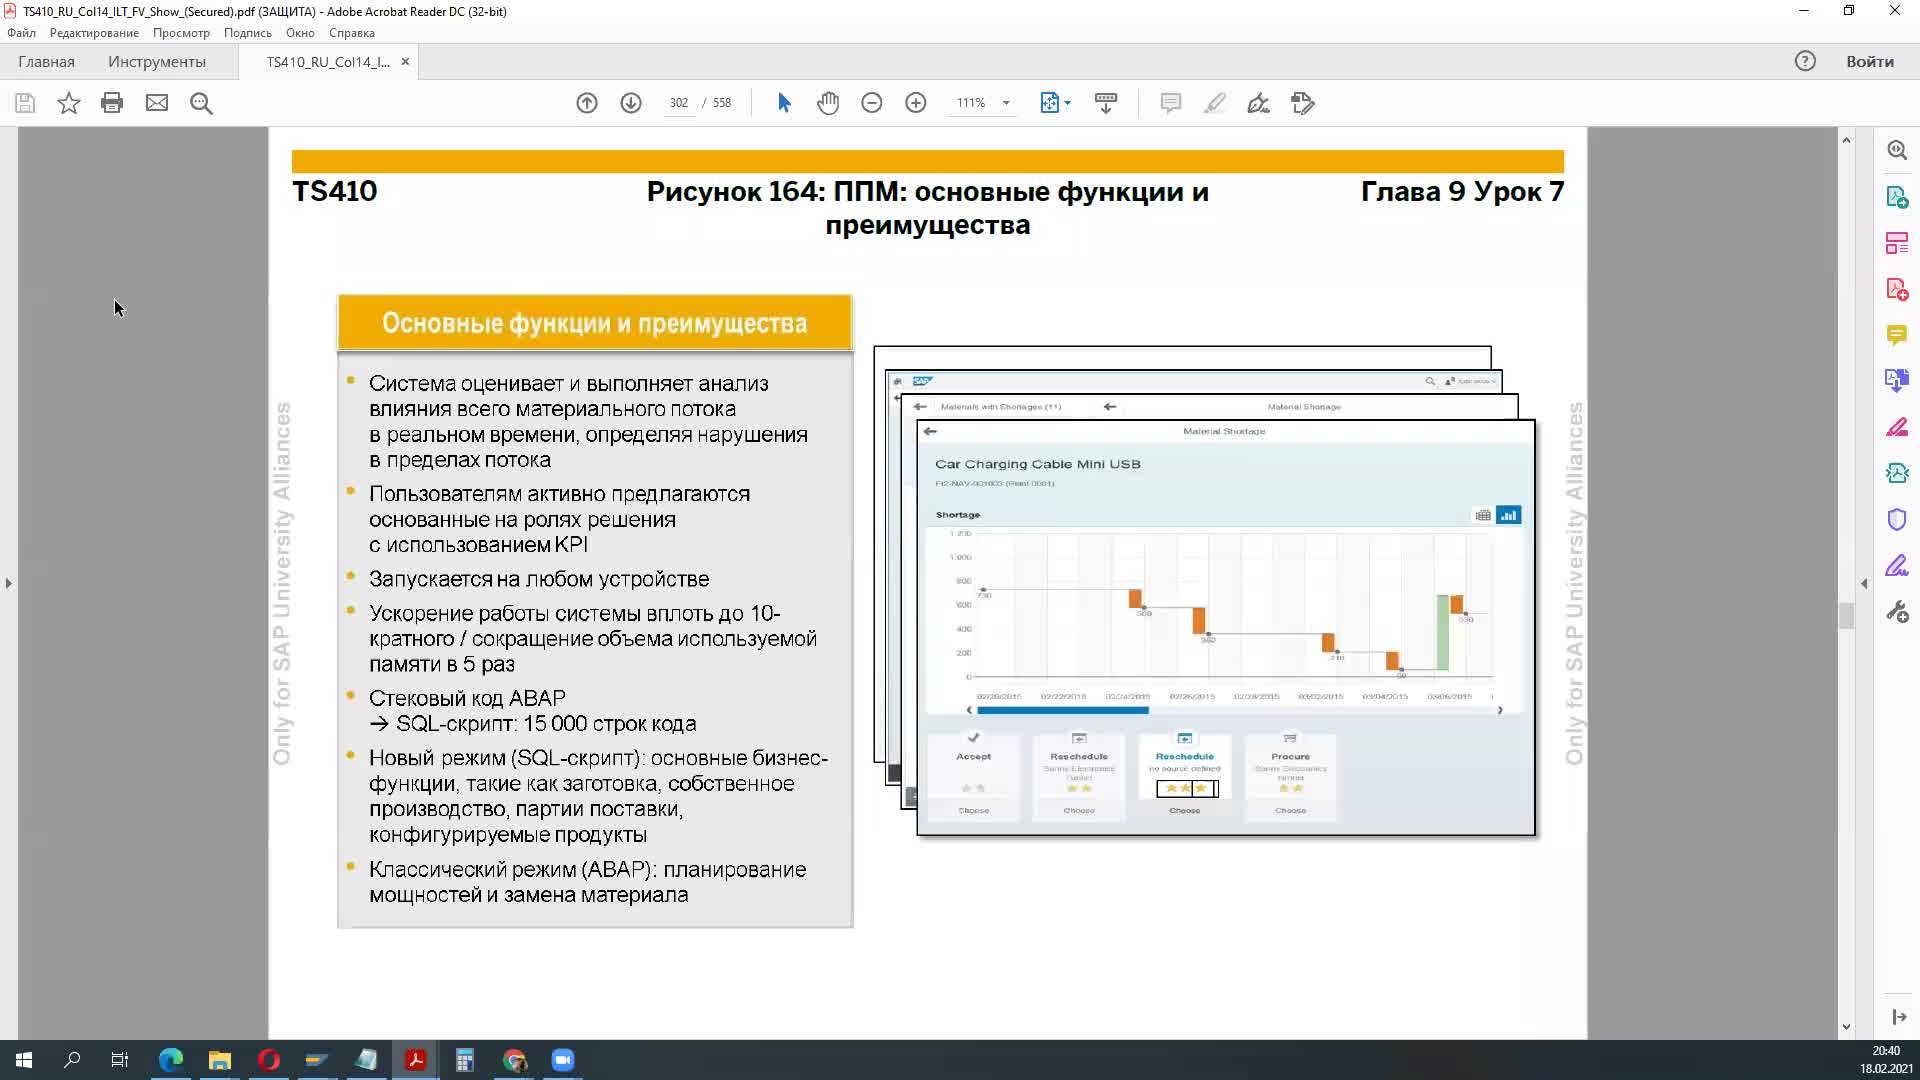Go to next page arrow
Screen dimensions: 1920x1080
coord(631,103)
